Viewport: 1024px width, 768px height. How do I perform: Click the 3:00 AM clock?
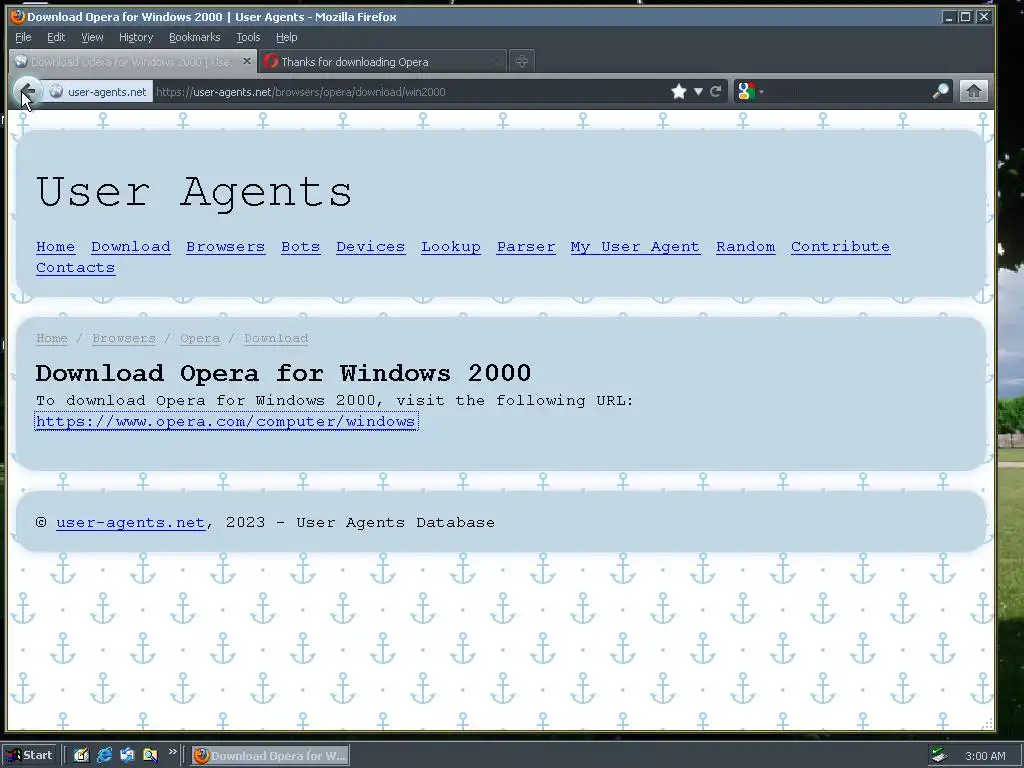click(x=985, y=756)
